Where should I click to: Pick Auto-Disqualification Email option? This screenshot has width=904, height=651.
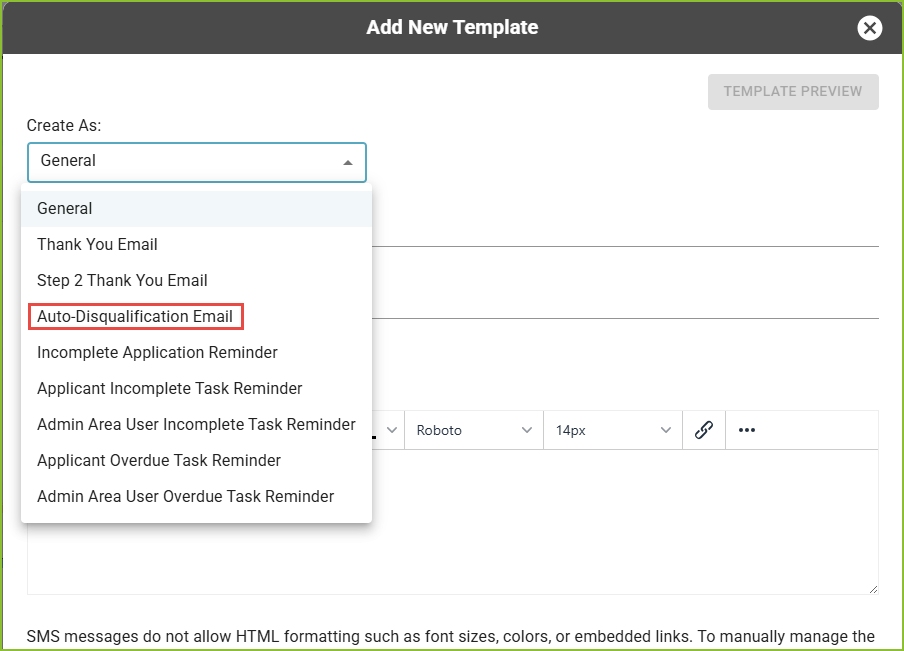(135, 317)
